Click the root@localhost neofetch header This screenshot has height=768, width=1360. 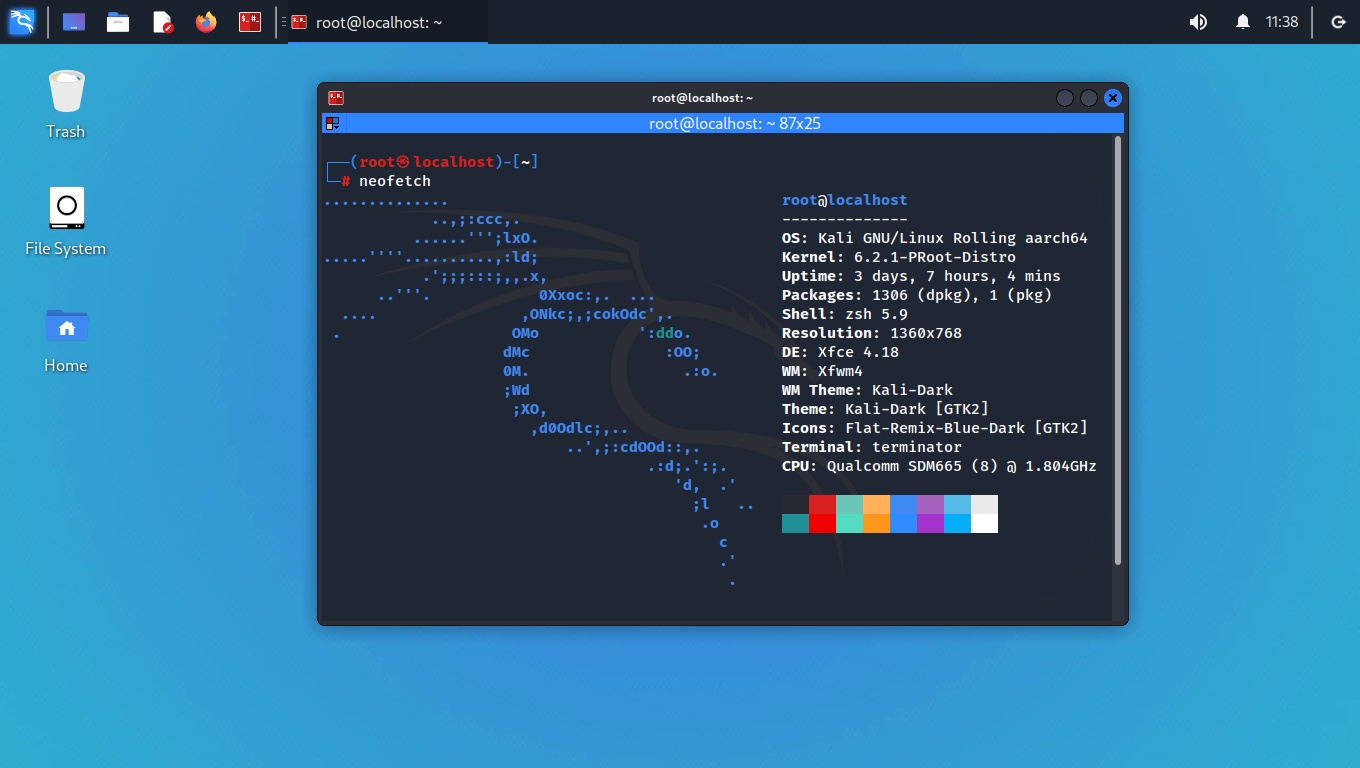click(845, 200)
